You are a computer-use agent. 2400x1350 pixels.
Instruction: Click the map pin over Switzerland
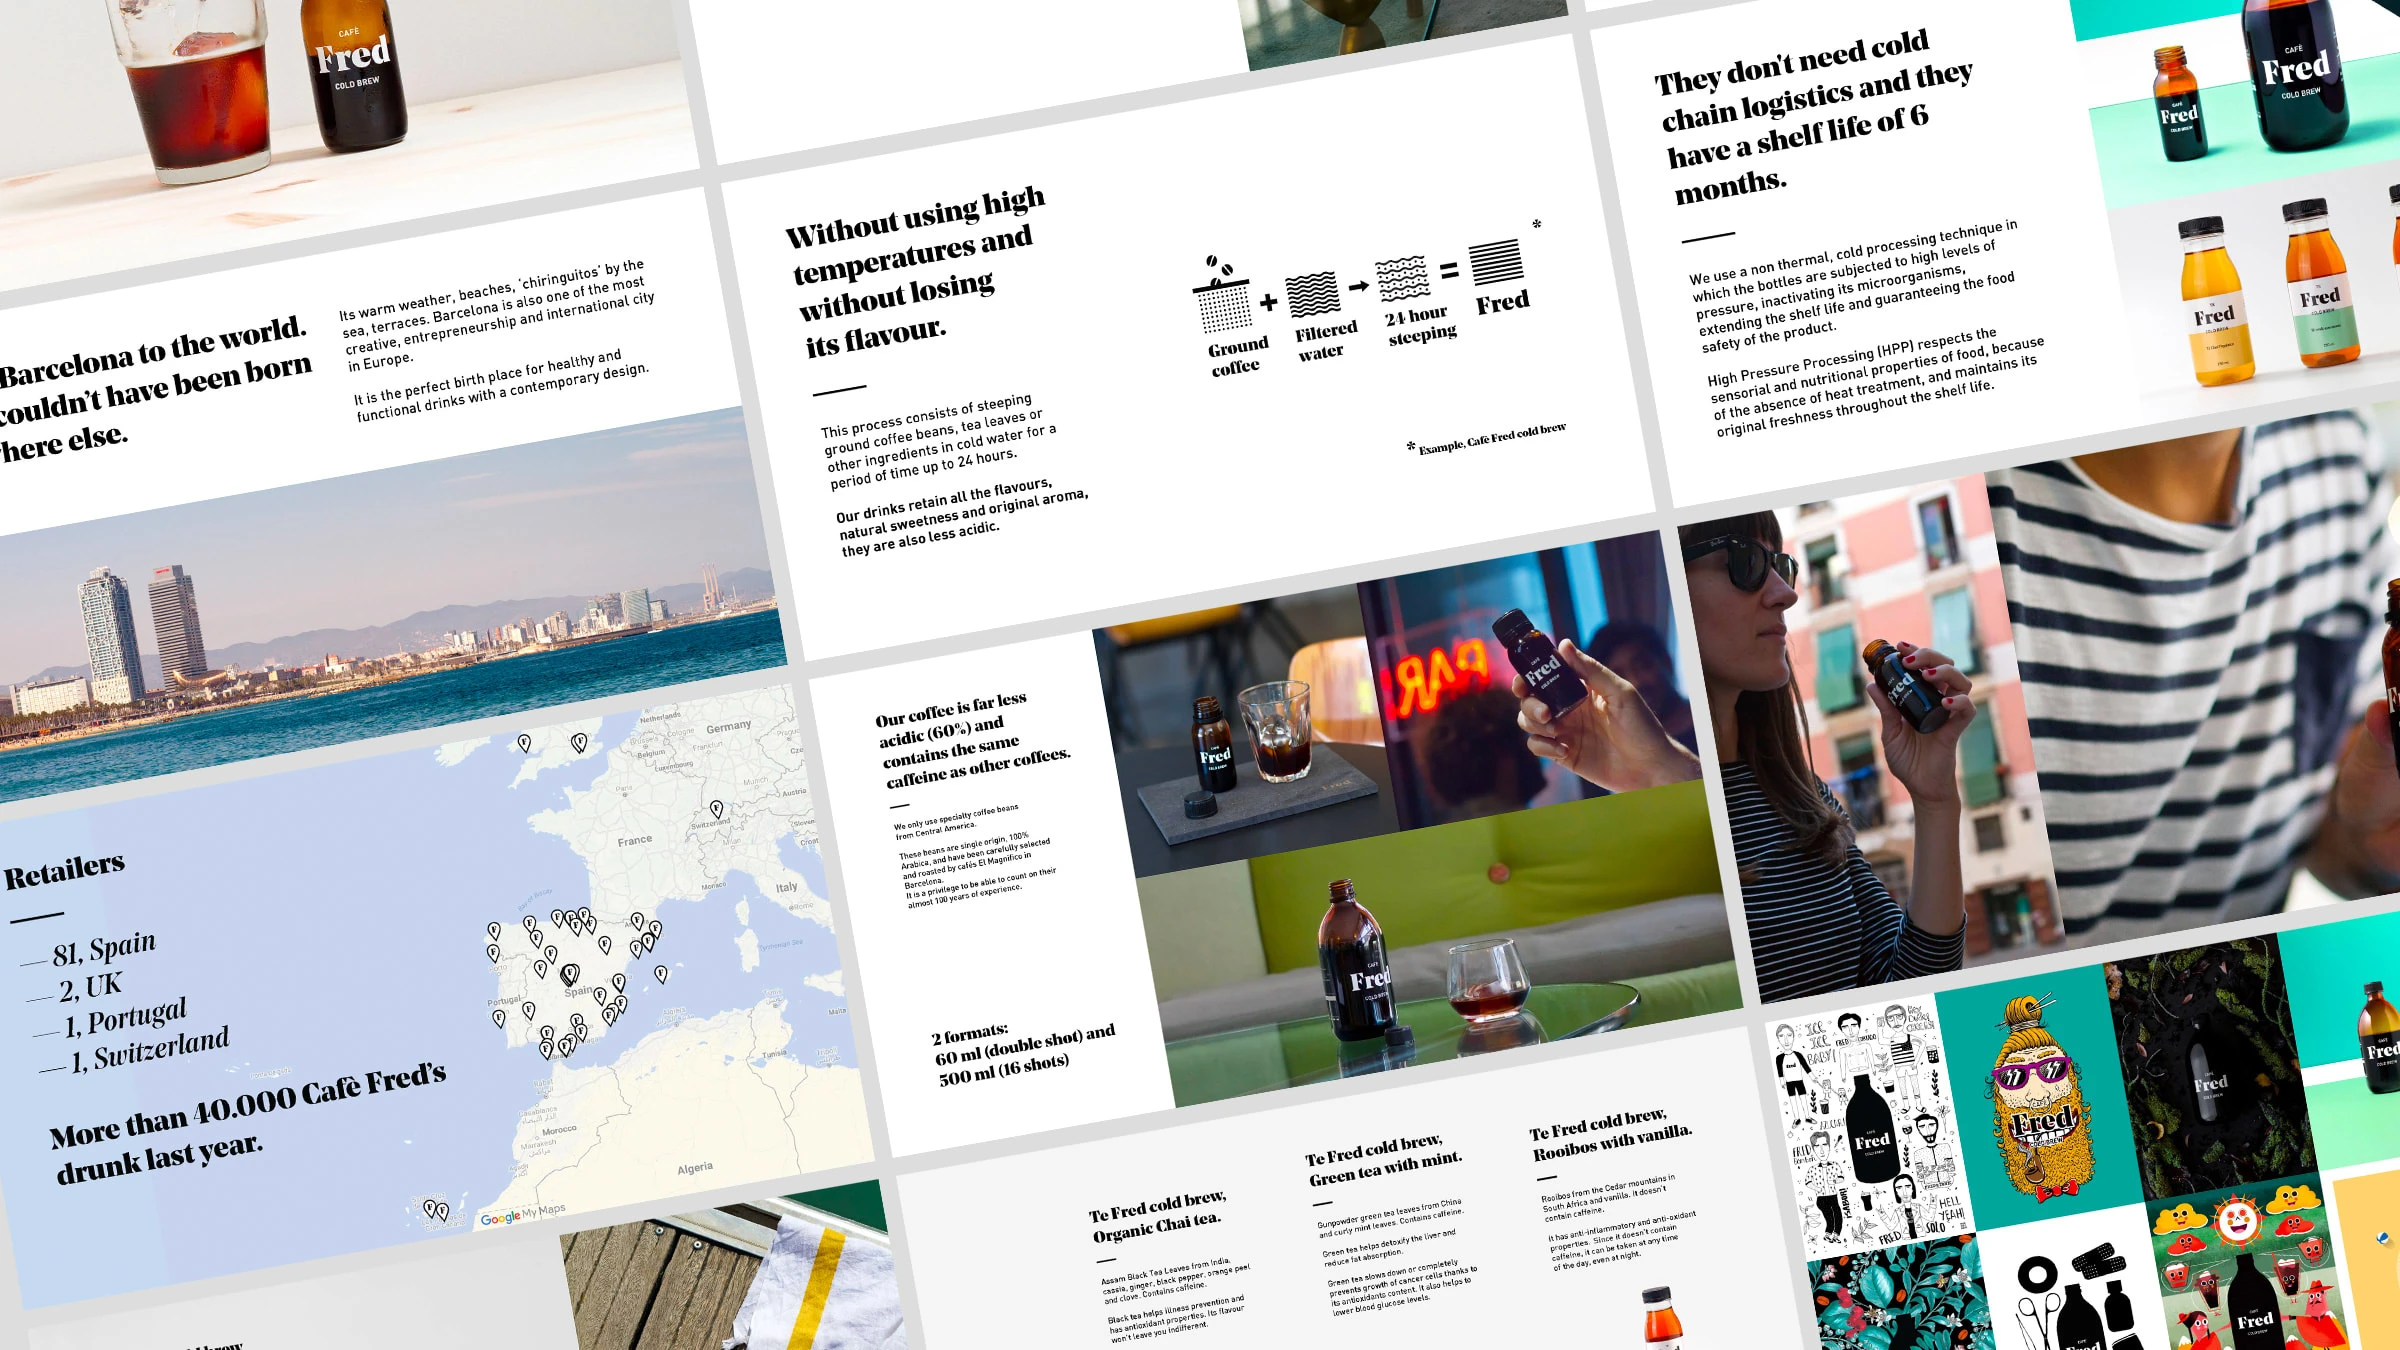coord(716,808)
